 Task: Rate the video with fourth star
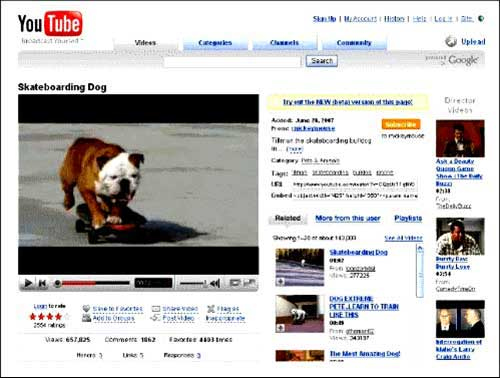pyautogui.click(x=58, y=316)
